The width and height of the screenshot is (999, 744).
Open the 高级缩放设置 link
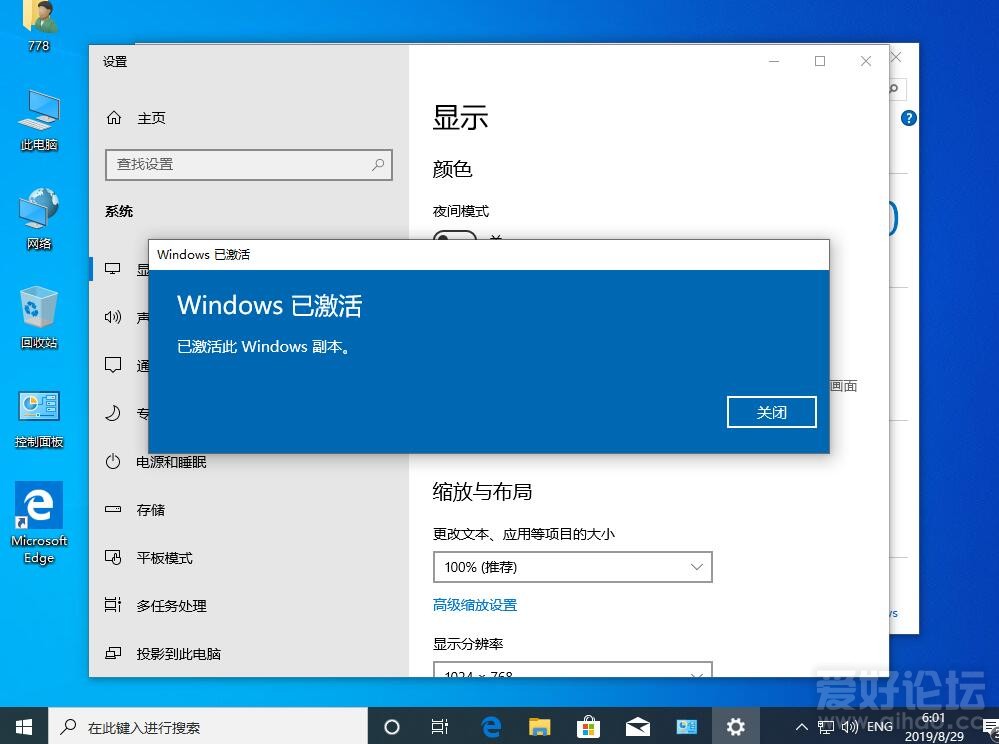(x=475, y=605)
